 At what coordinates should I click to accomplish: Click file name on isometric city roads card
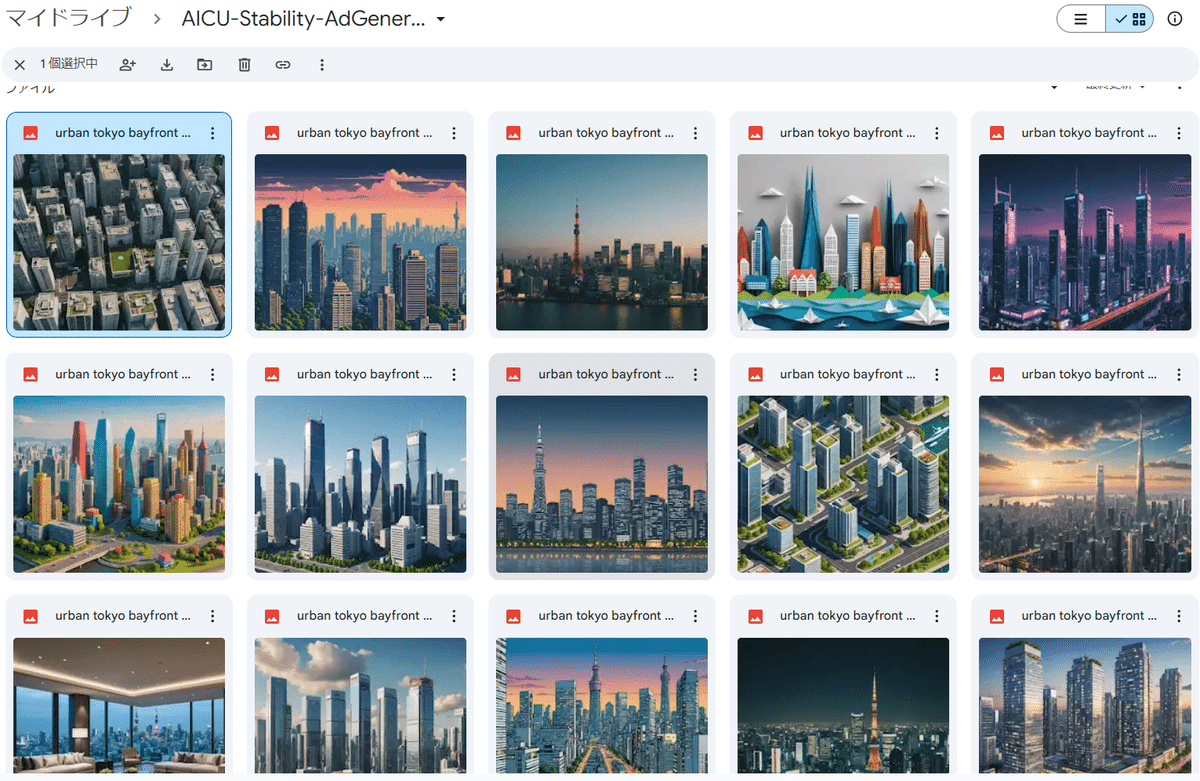coord(848,375)
